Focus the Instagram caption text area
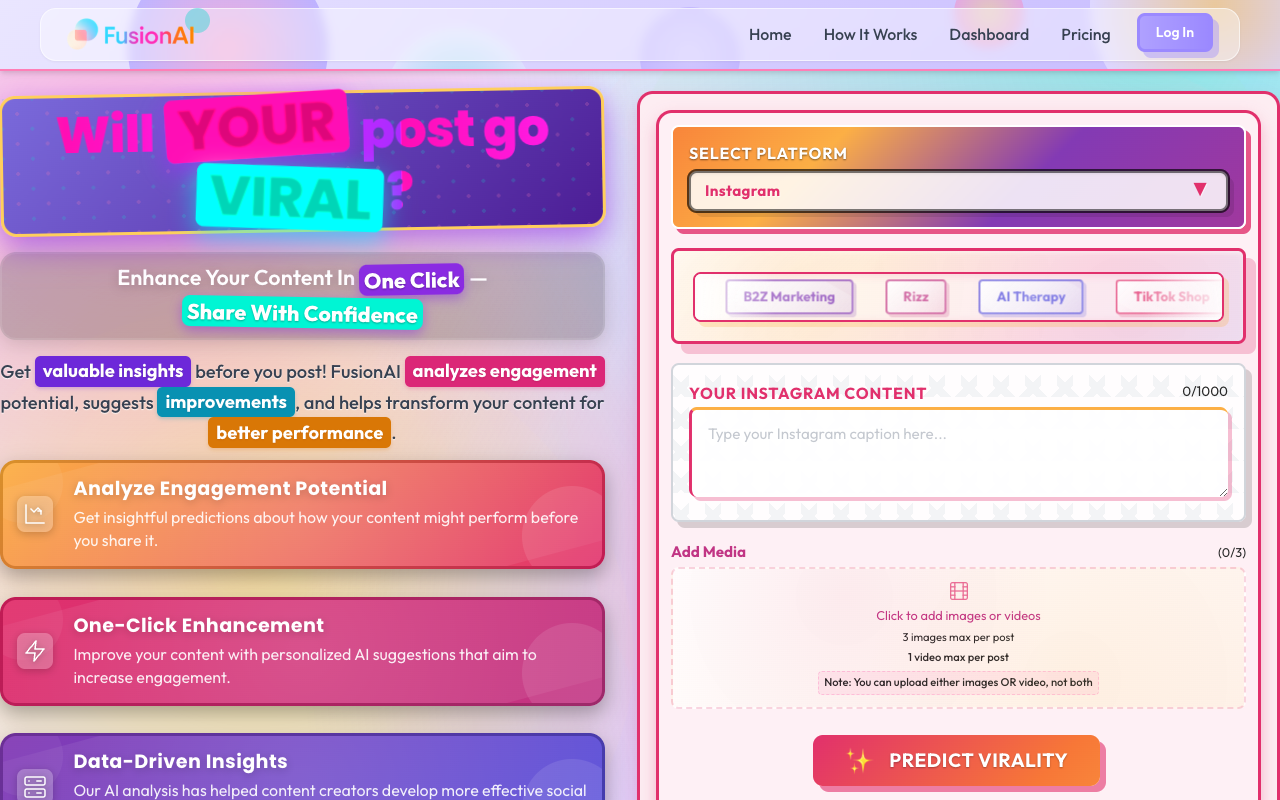 tap(960, 454)
